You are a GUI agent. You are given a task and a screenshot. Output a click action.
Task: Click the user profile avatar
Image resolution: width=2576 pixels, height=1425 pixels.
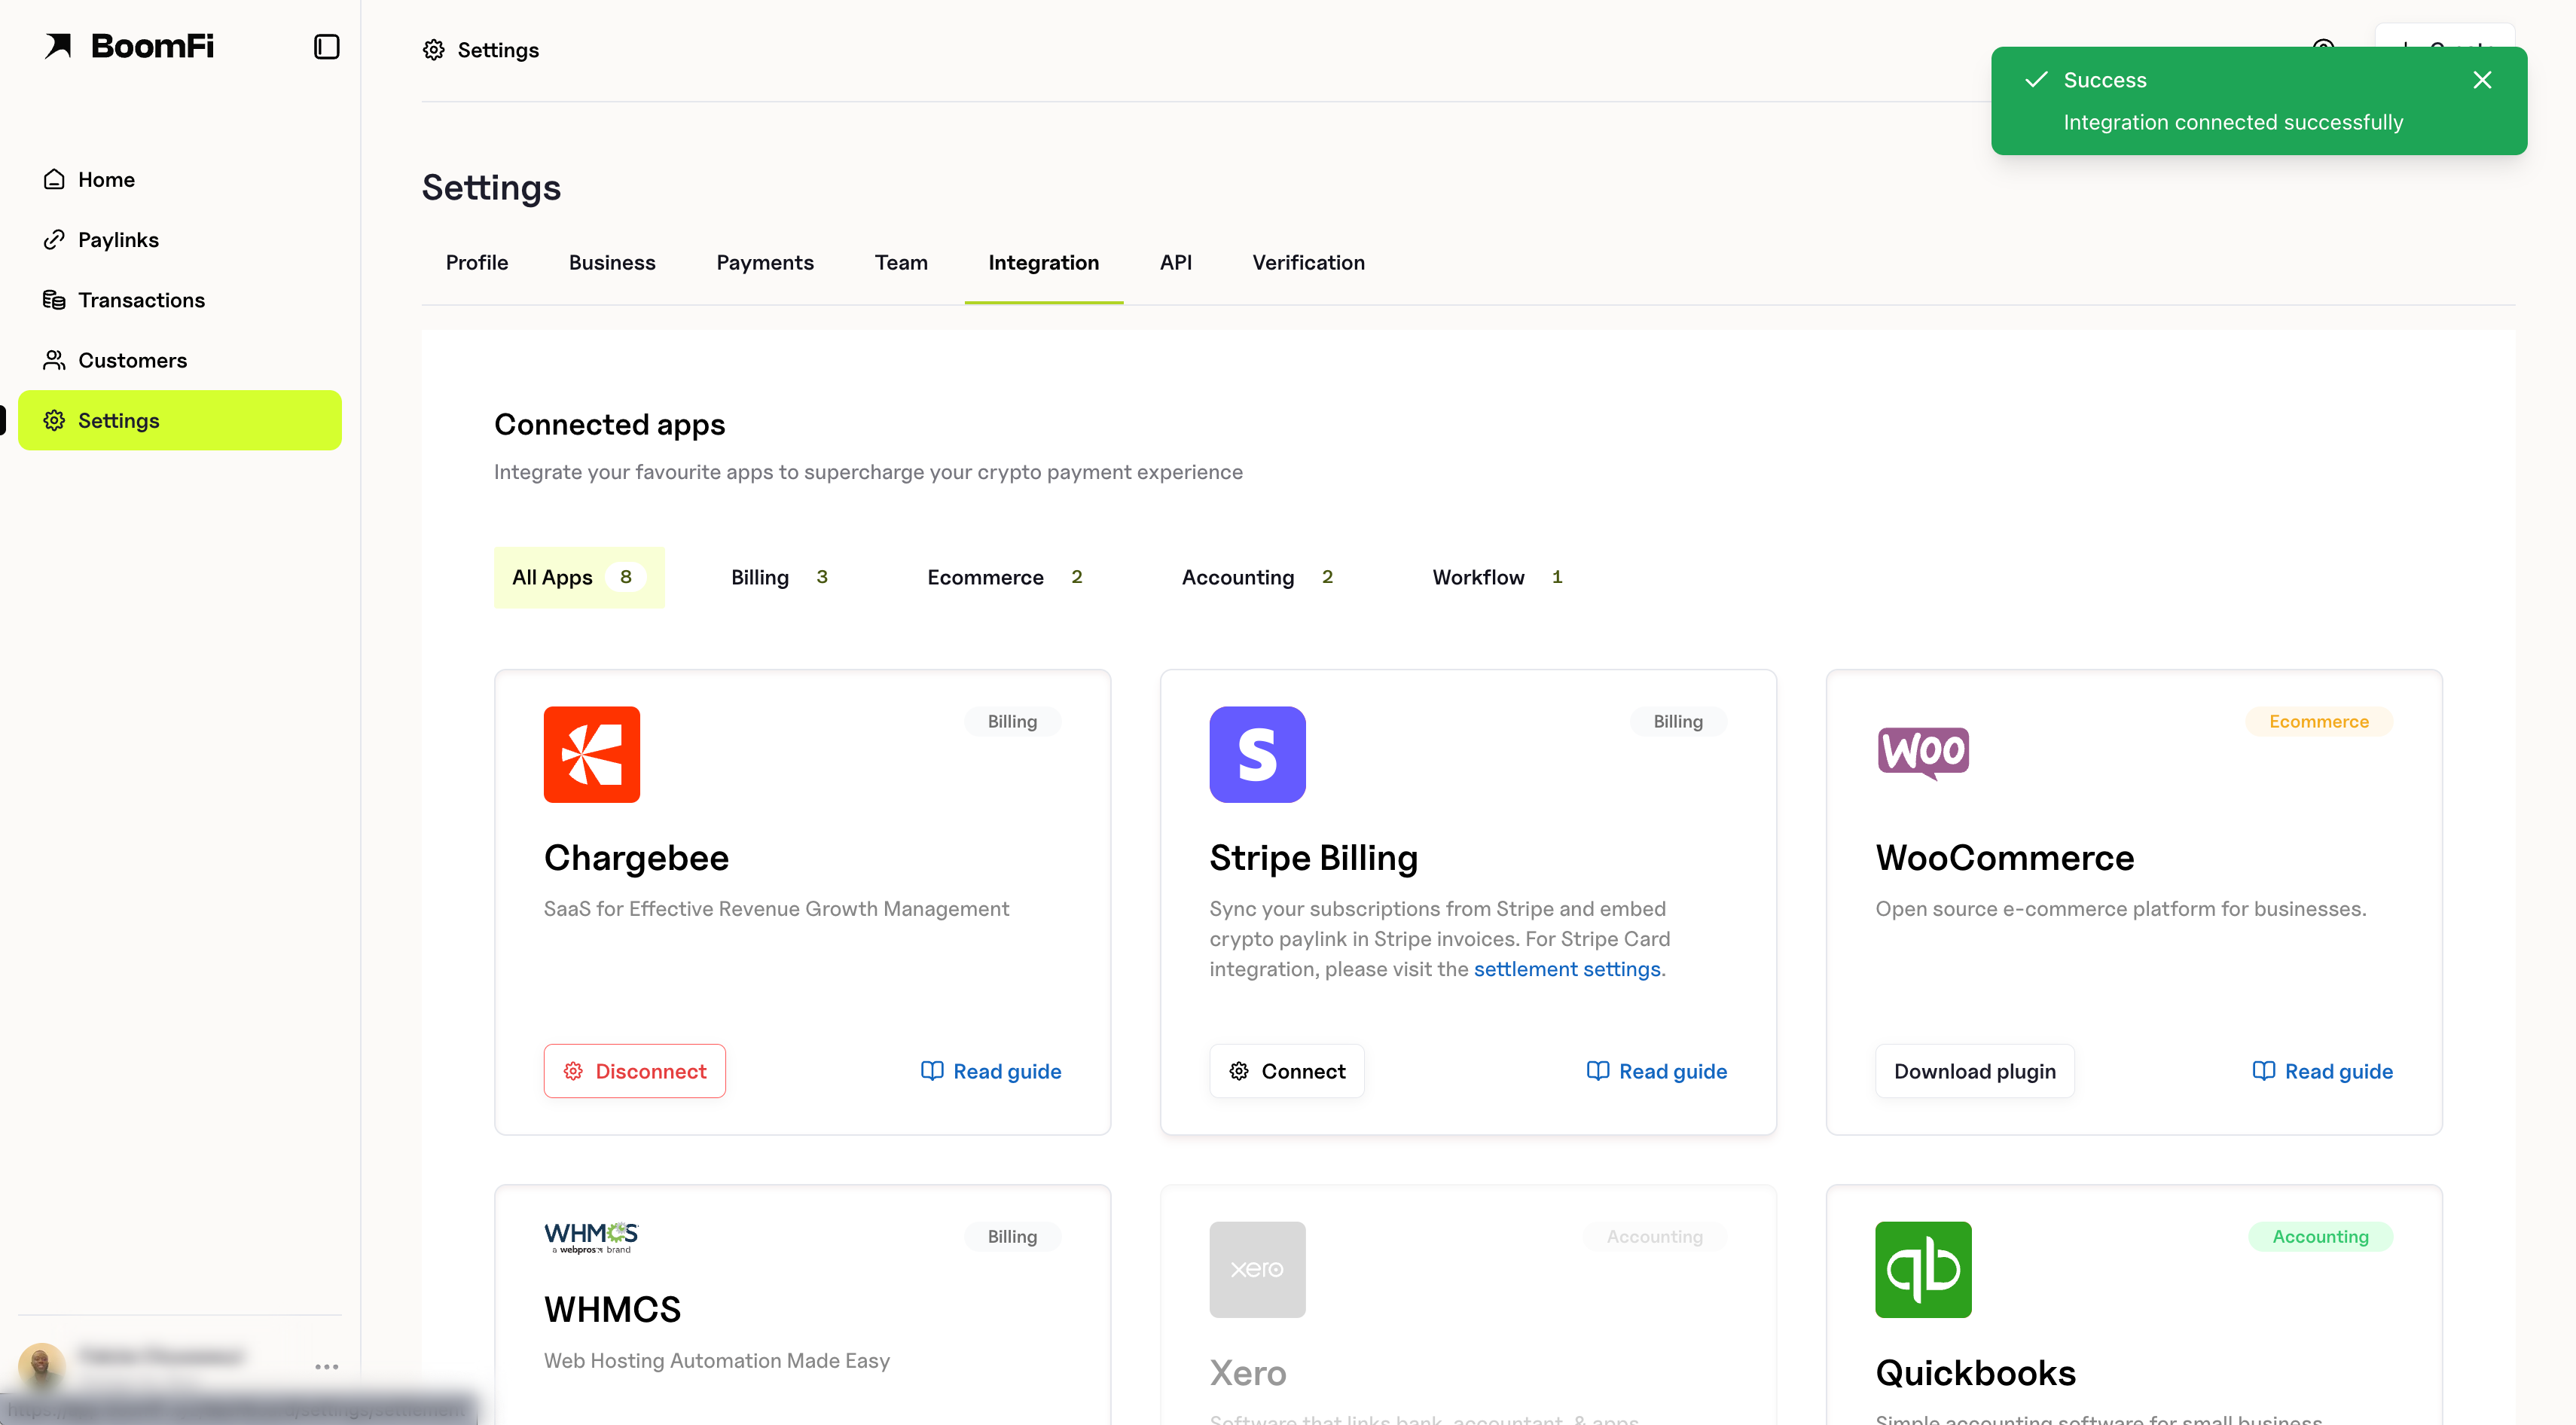click(x=41, y=1364)
